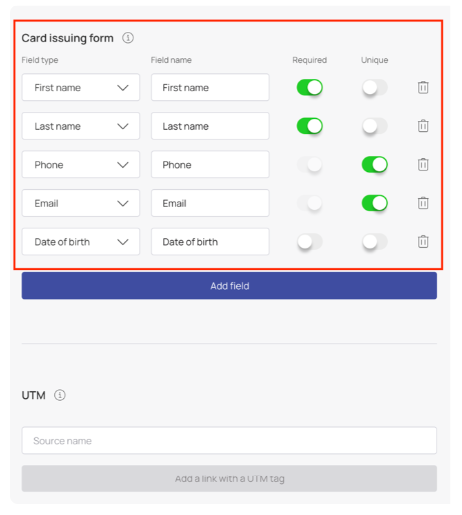This screenshot has width=462, height=515.
Task: Turn off Unique toggle for Email
Action: coord(375,203)
